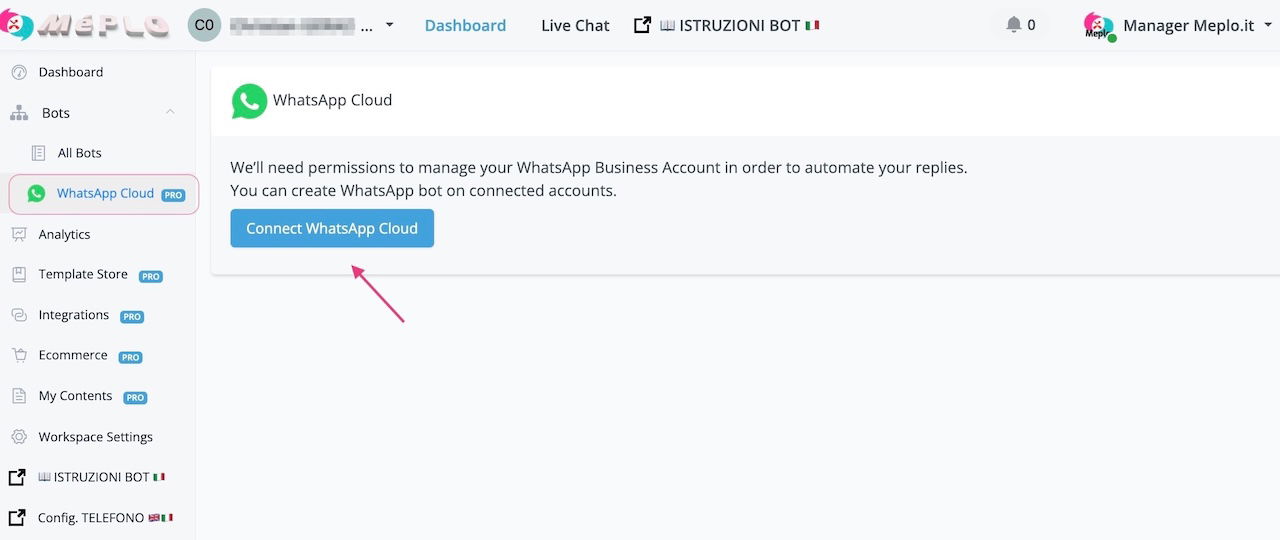Collapse the Bots section chevron
The image size is (1280, 540).
click(170, 112)
